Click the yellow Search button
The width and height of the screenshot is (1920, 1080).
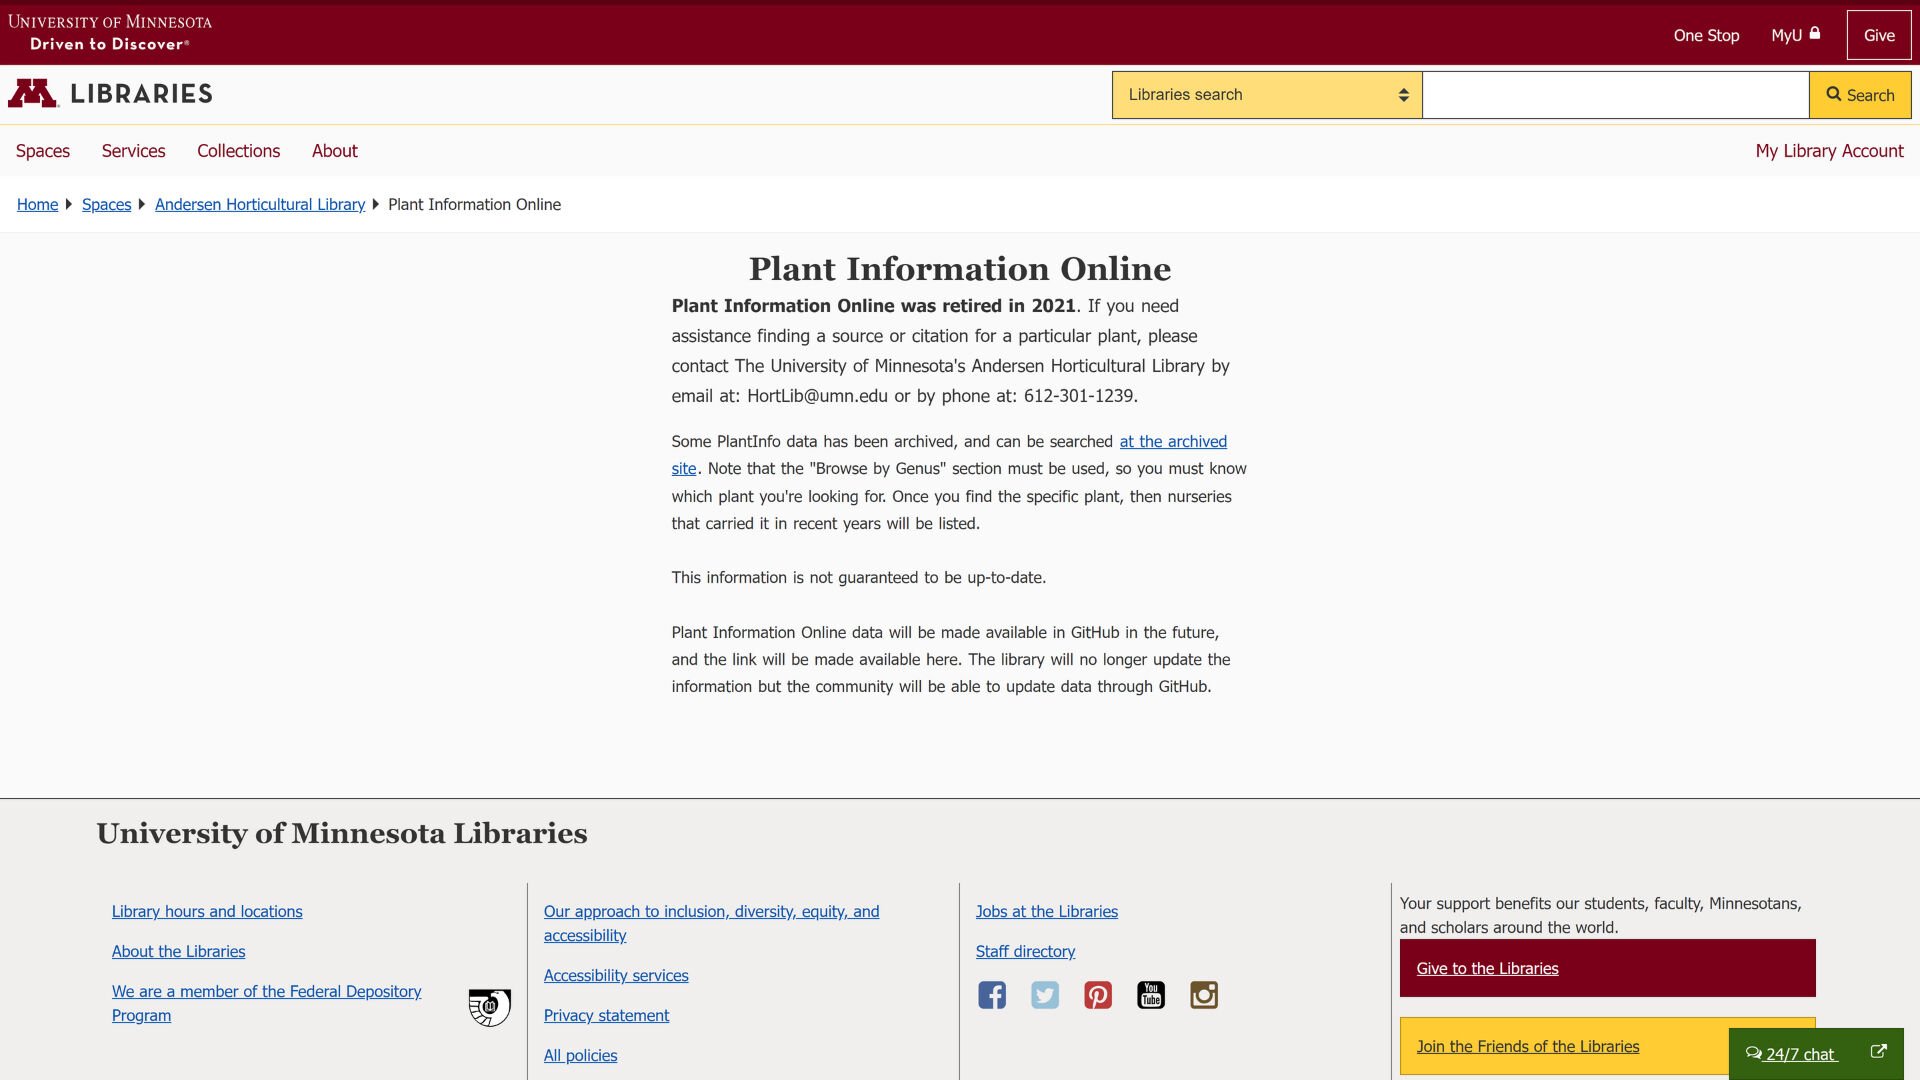1859,95
